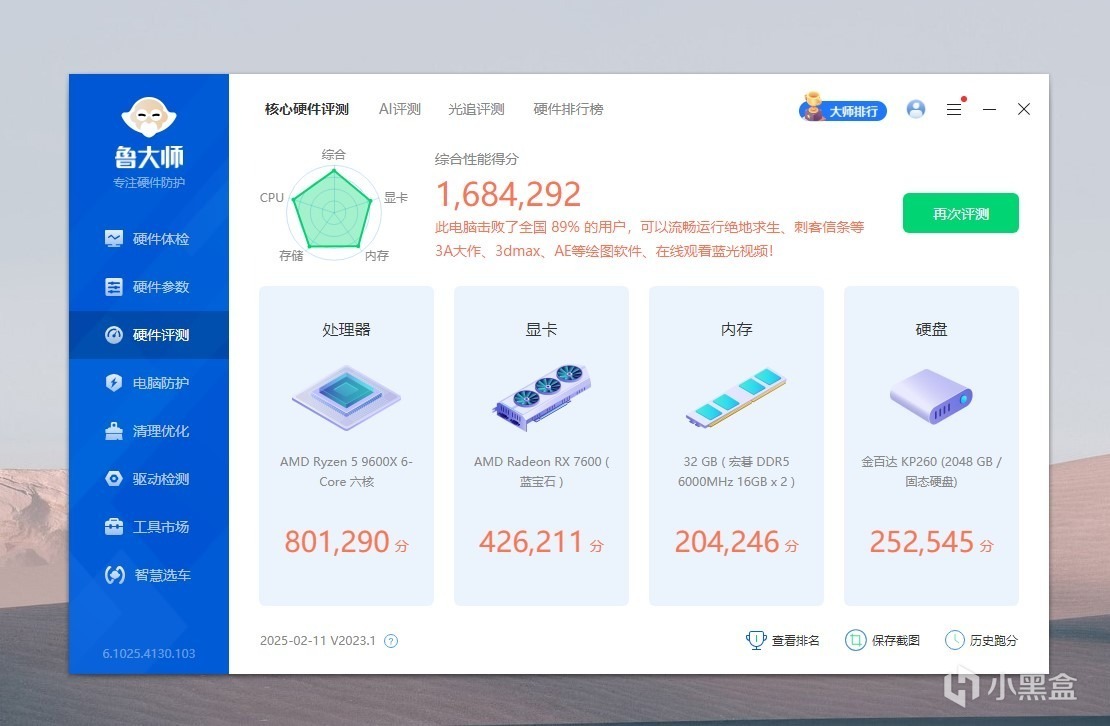Open 硬件参数 in the sidebar
This screenshot has height=726, width=1110.
coord(148,287)
